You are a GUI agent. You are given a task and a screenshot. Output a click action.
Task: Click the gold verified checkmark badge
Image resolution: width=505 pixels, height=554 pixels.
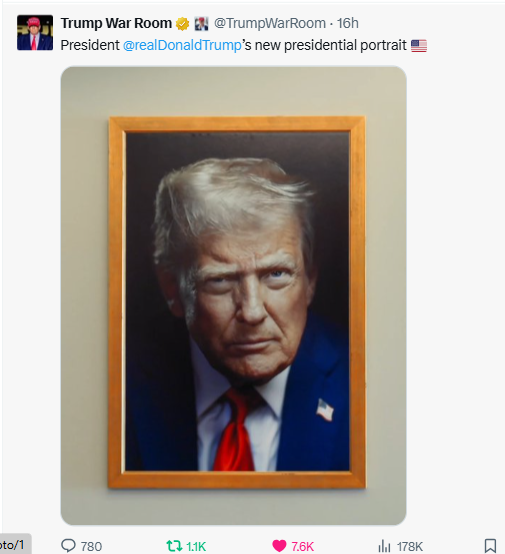point(182,24)
